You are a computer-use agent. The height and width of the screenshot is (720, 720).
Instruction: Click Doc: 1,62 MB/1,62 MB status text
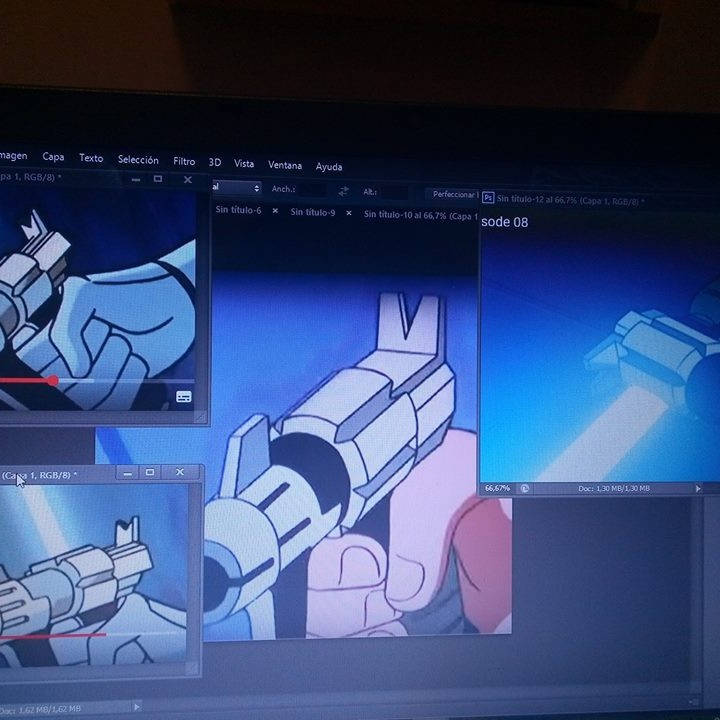coord(41,709)
